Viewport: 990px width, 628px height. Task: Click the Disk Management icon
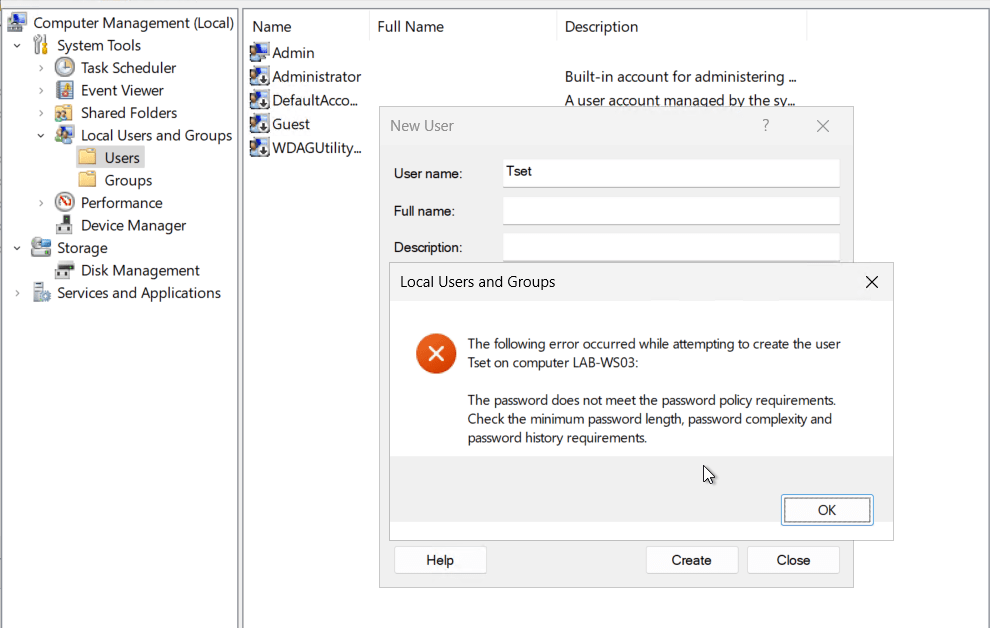64,270
